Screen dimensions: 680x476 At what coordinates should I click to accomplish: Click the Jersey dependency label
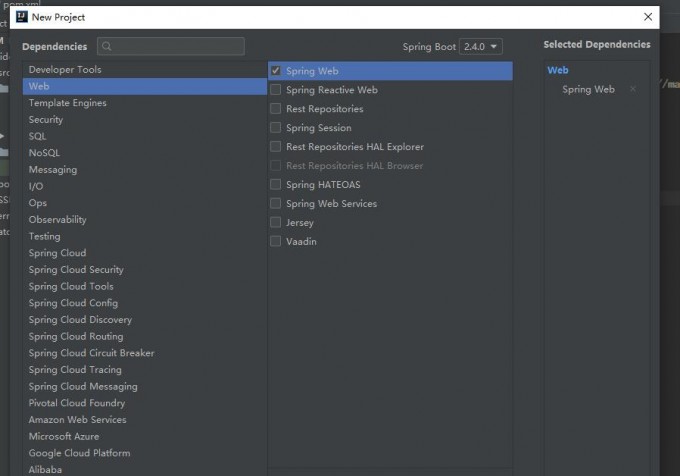tap(300, 223)
